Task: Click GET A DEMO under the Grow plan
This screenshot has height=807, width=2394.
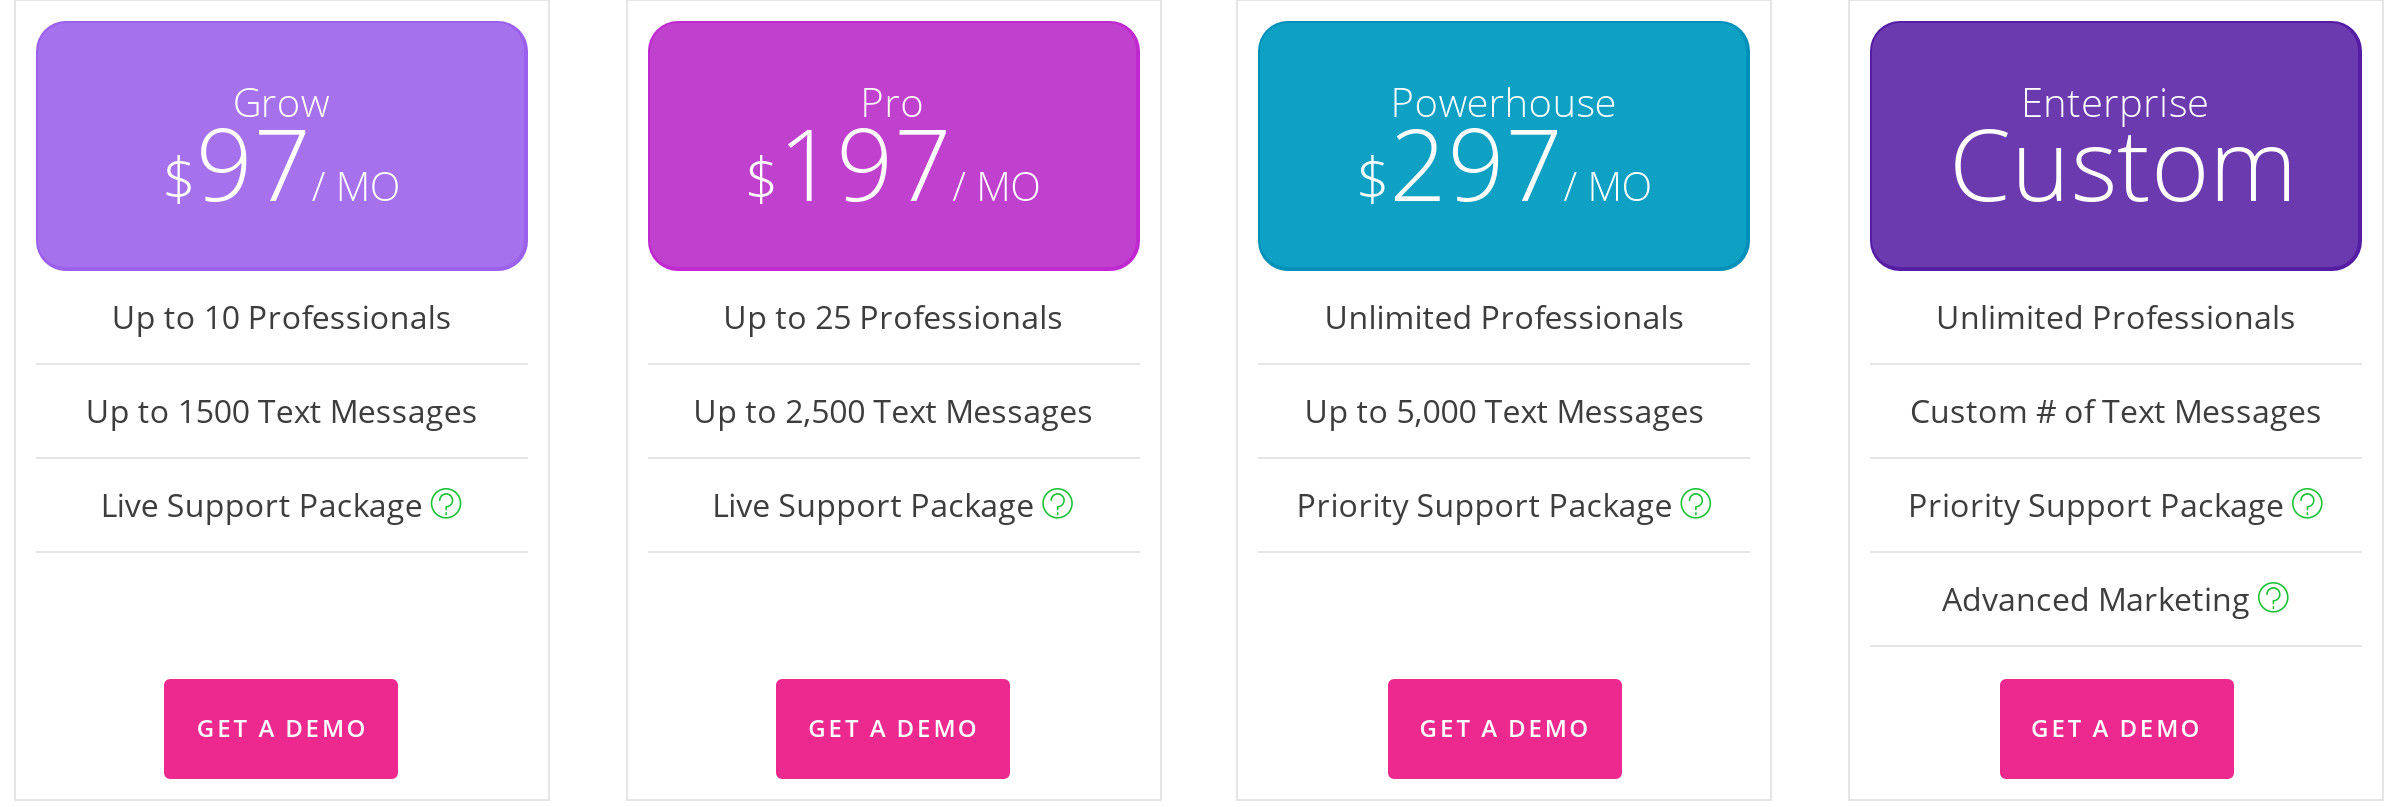Action: point(281,728)
